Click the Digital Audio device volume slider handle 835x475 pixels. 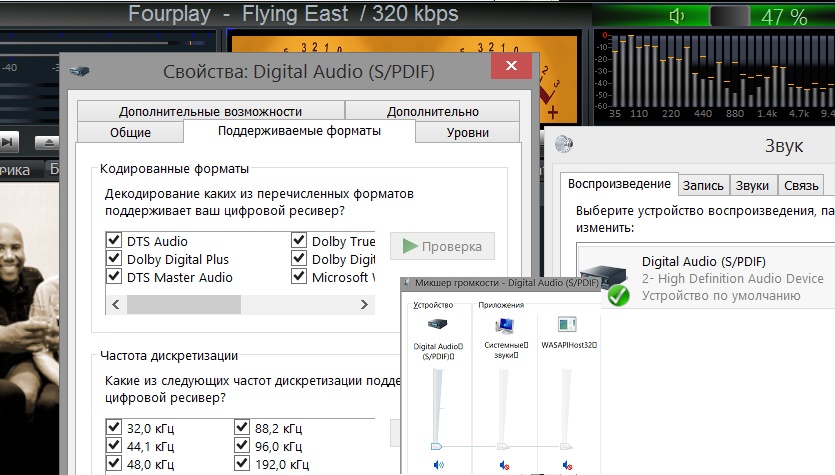coord(437,446)
